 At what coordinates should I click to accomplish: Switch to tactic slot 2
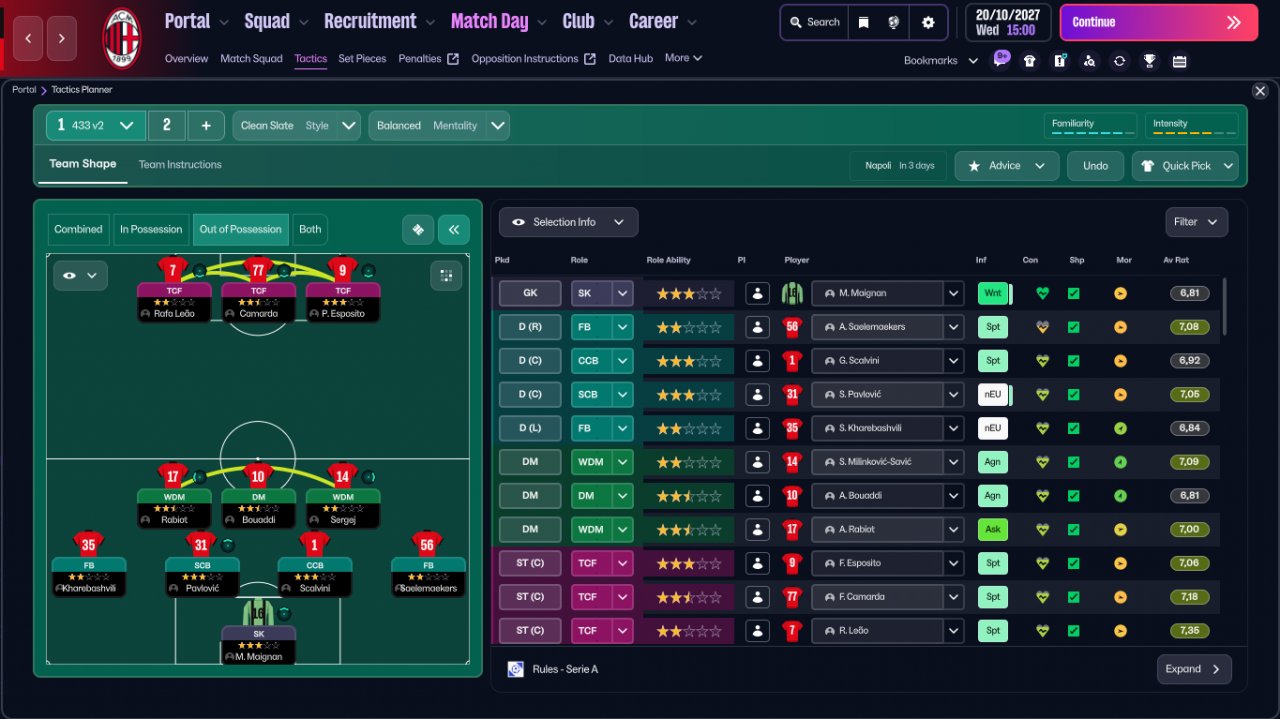coord(167,125)
